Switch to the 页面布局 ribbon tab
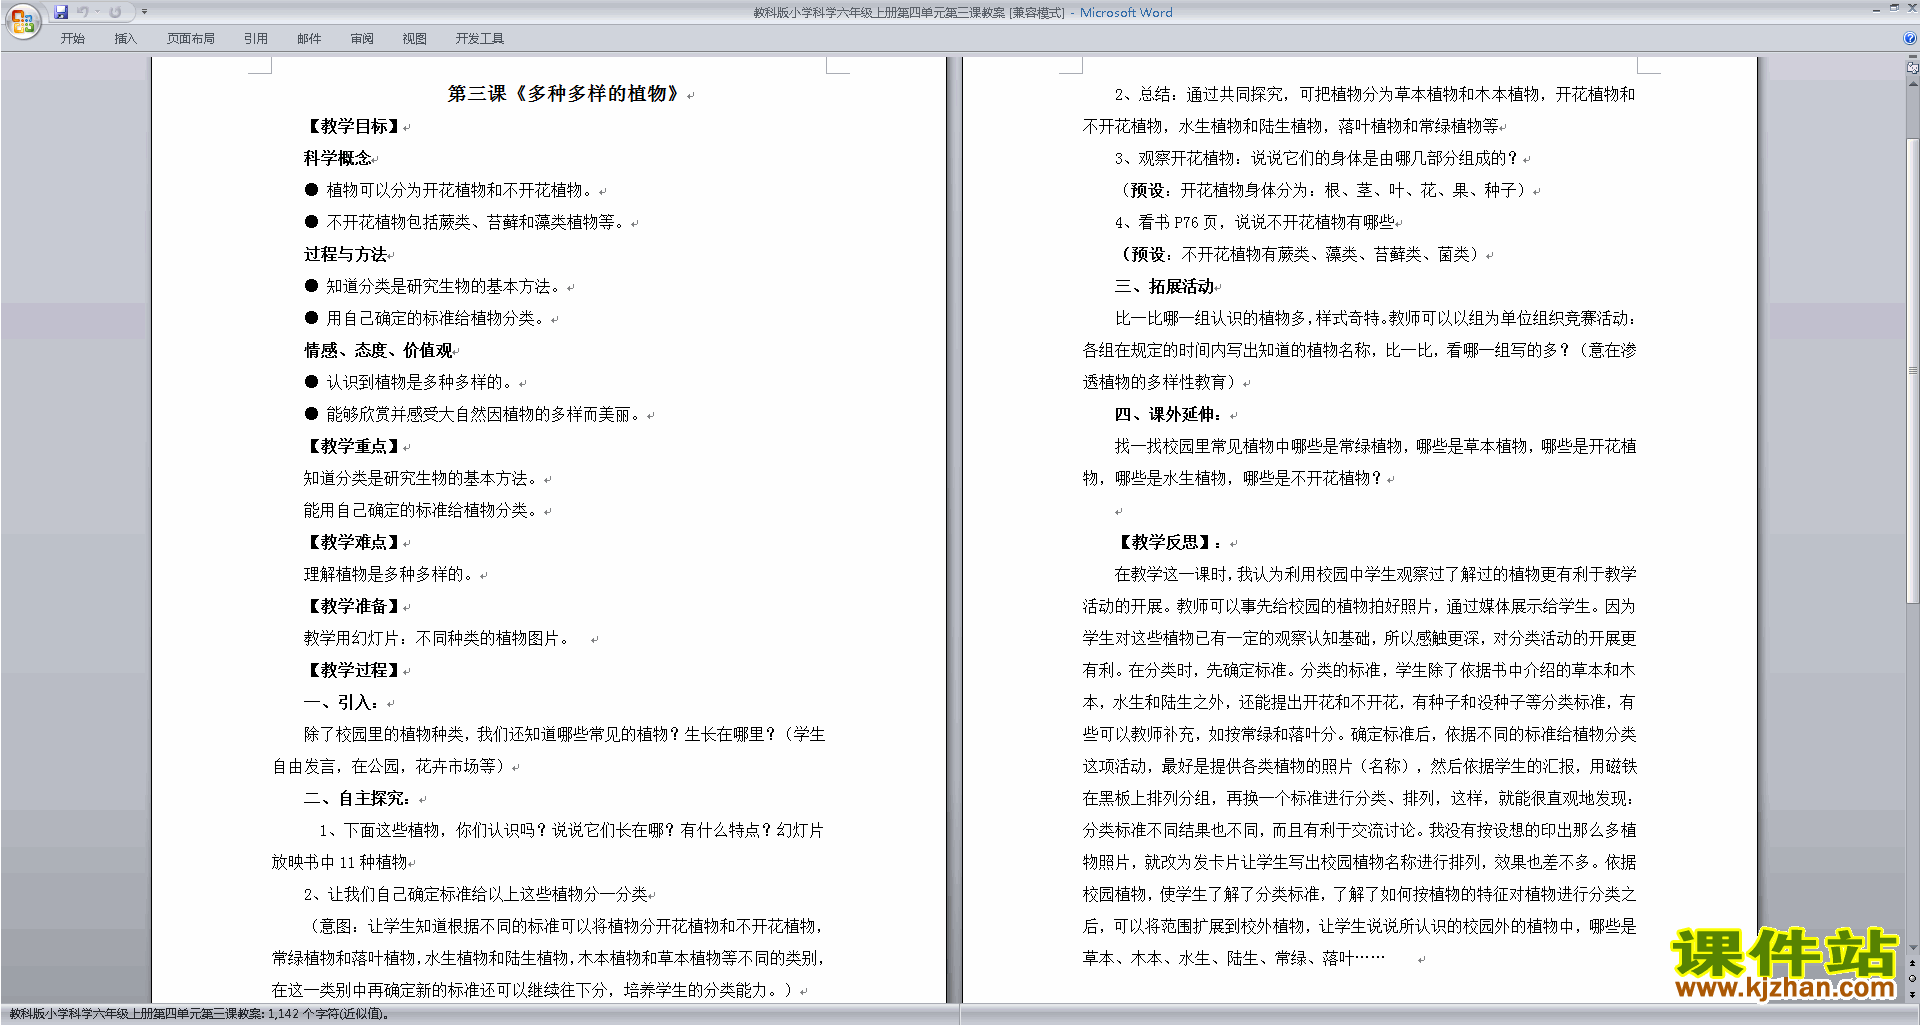 pos(191,39)
